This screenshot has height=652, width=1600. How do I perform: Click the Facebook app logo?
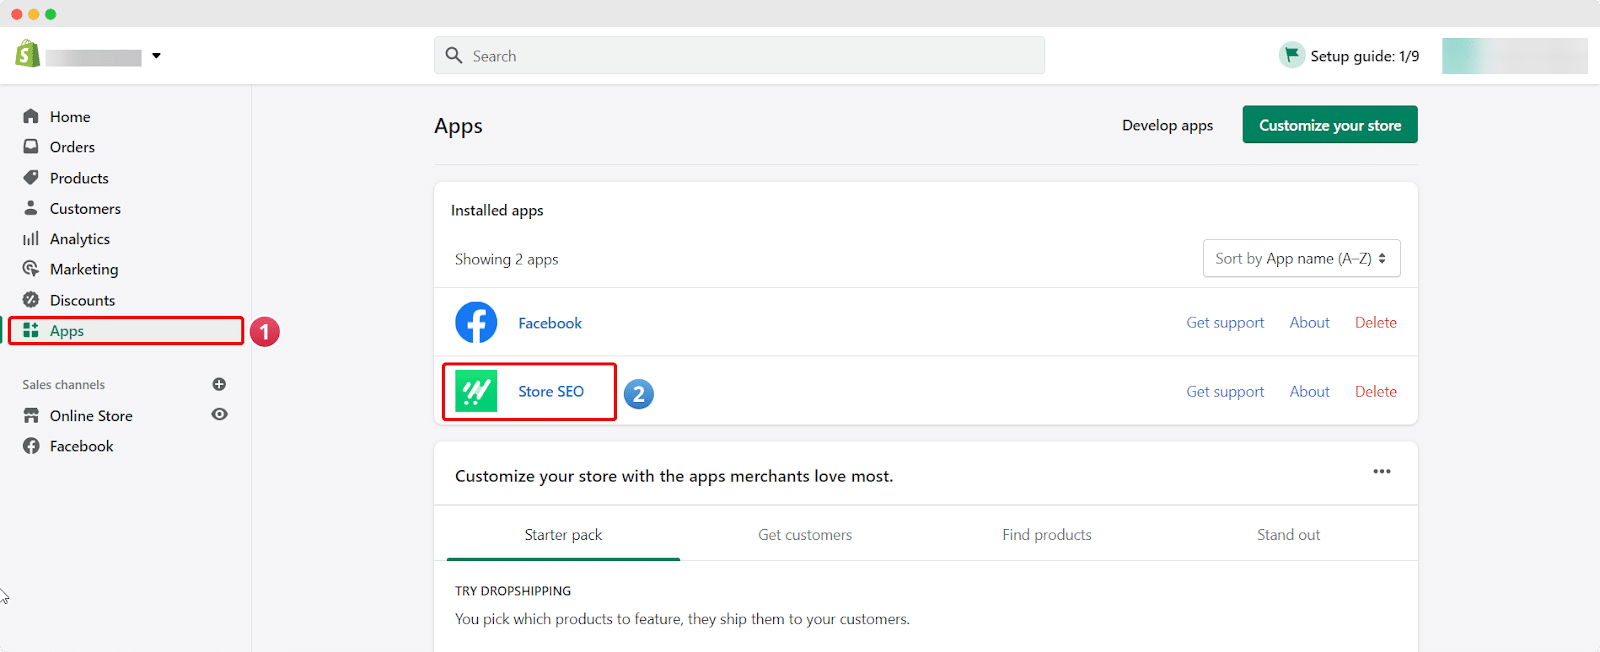[476, 322]
